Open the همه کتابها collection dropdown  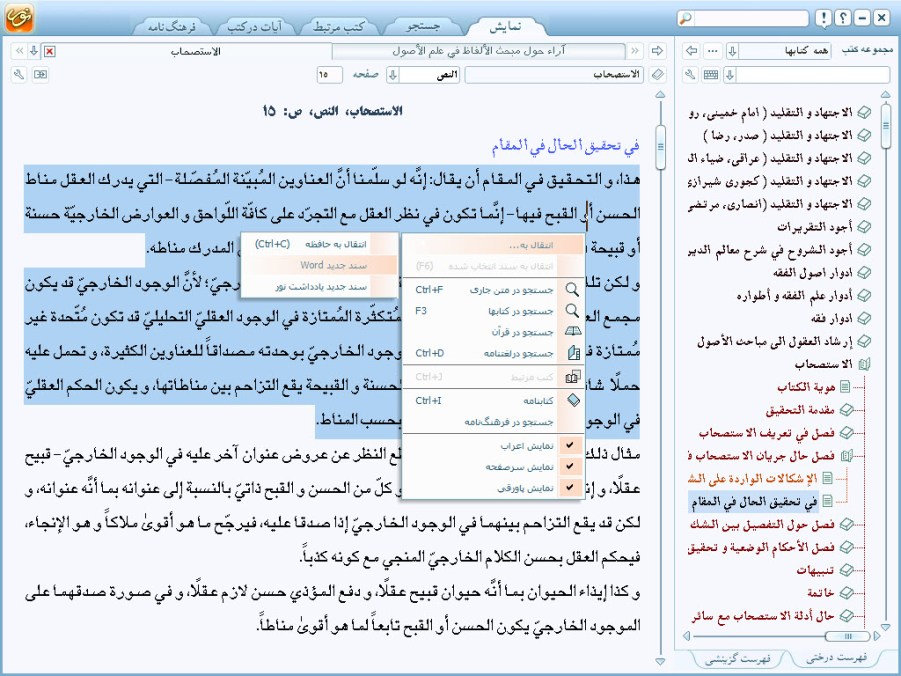733,51
